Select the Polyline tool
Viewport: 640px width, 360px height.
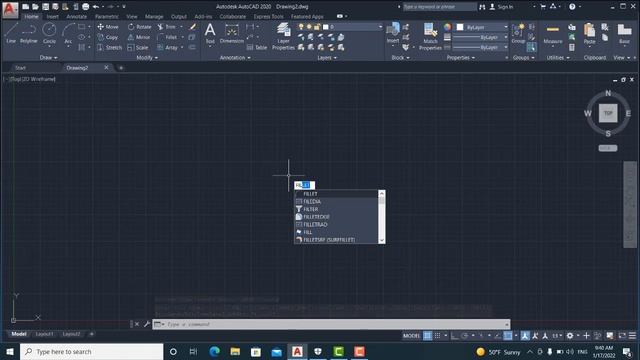(x=29, y=33)
